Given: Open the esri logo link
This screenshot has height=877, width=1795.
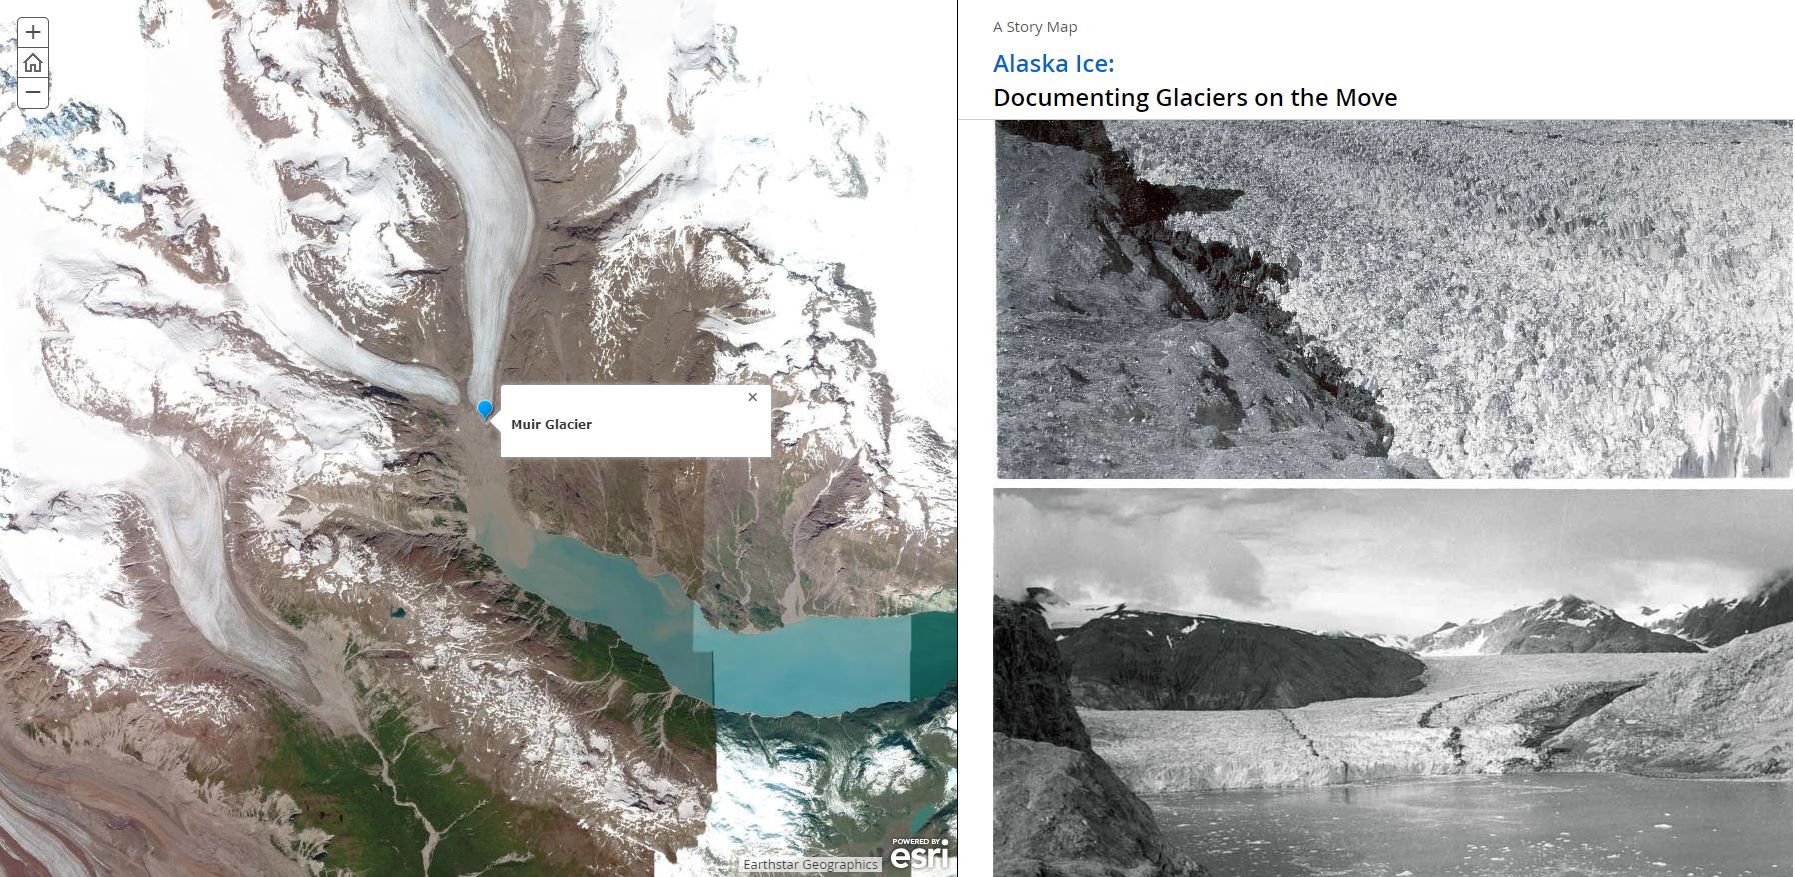Looking at the screenshot, I should tap(918, 856).
